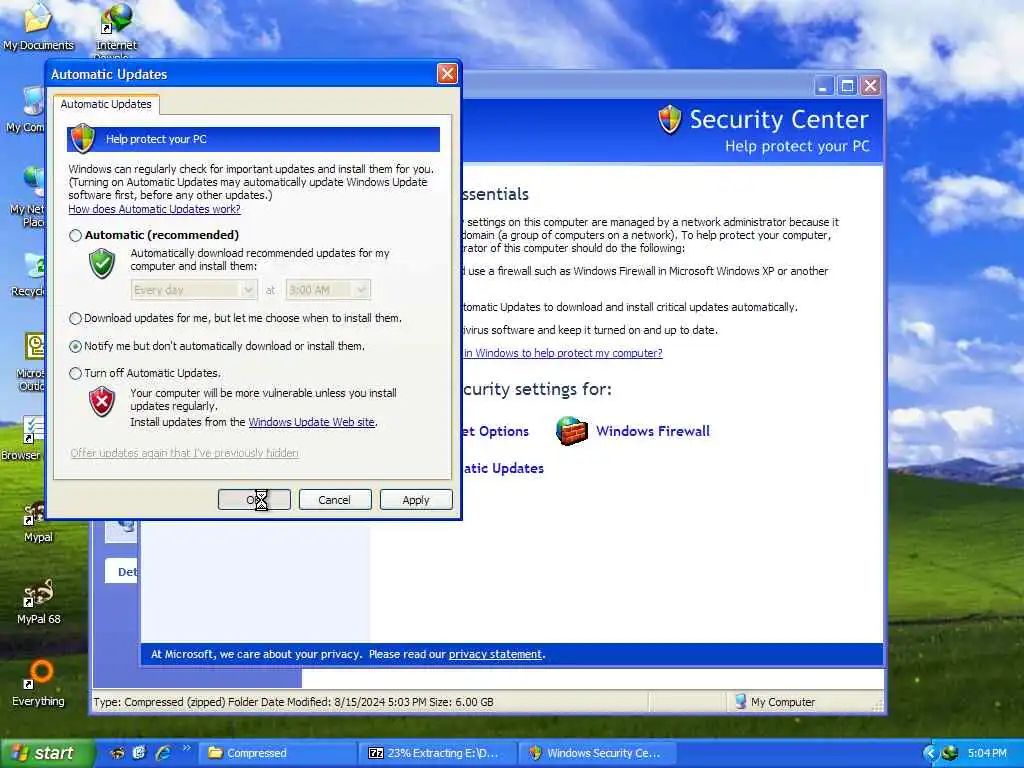This screenshot has width=1024, height=768.
Task: Expand hidden system tray icons arrow
Action: tap(931, 753)
